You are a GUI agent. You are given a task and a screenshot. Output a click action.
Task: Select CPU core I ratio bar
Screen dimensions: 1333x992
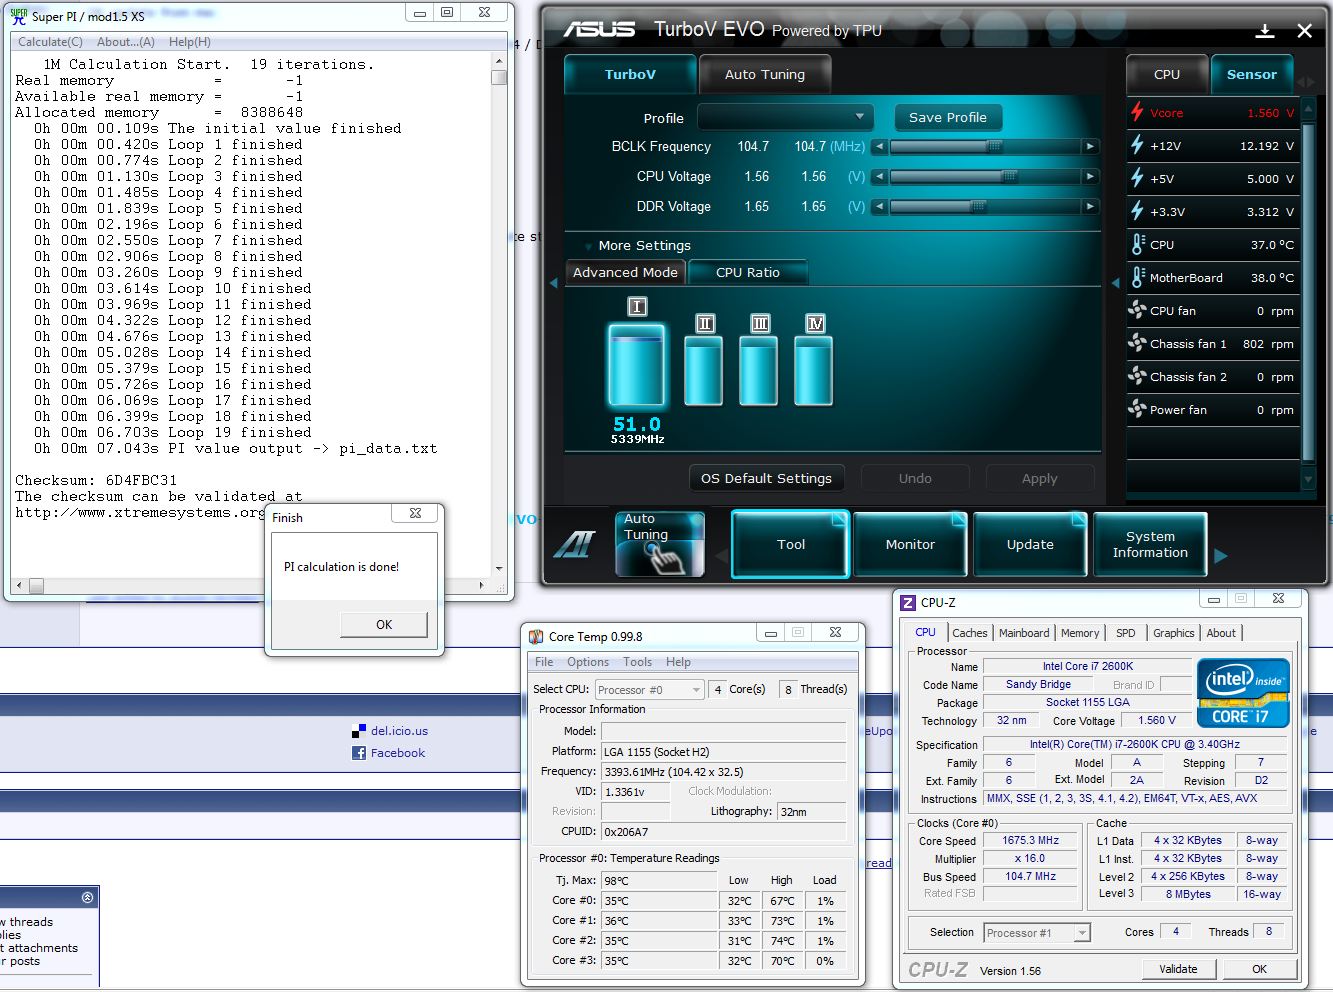[636, 364]
